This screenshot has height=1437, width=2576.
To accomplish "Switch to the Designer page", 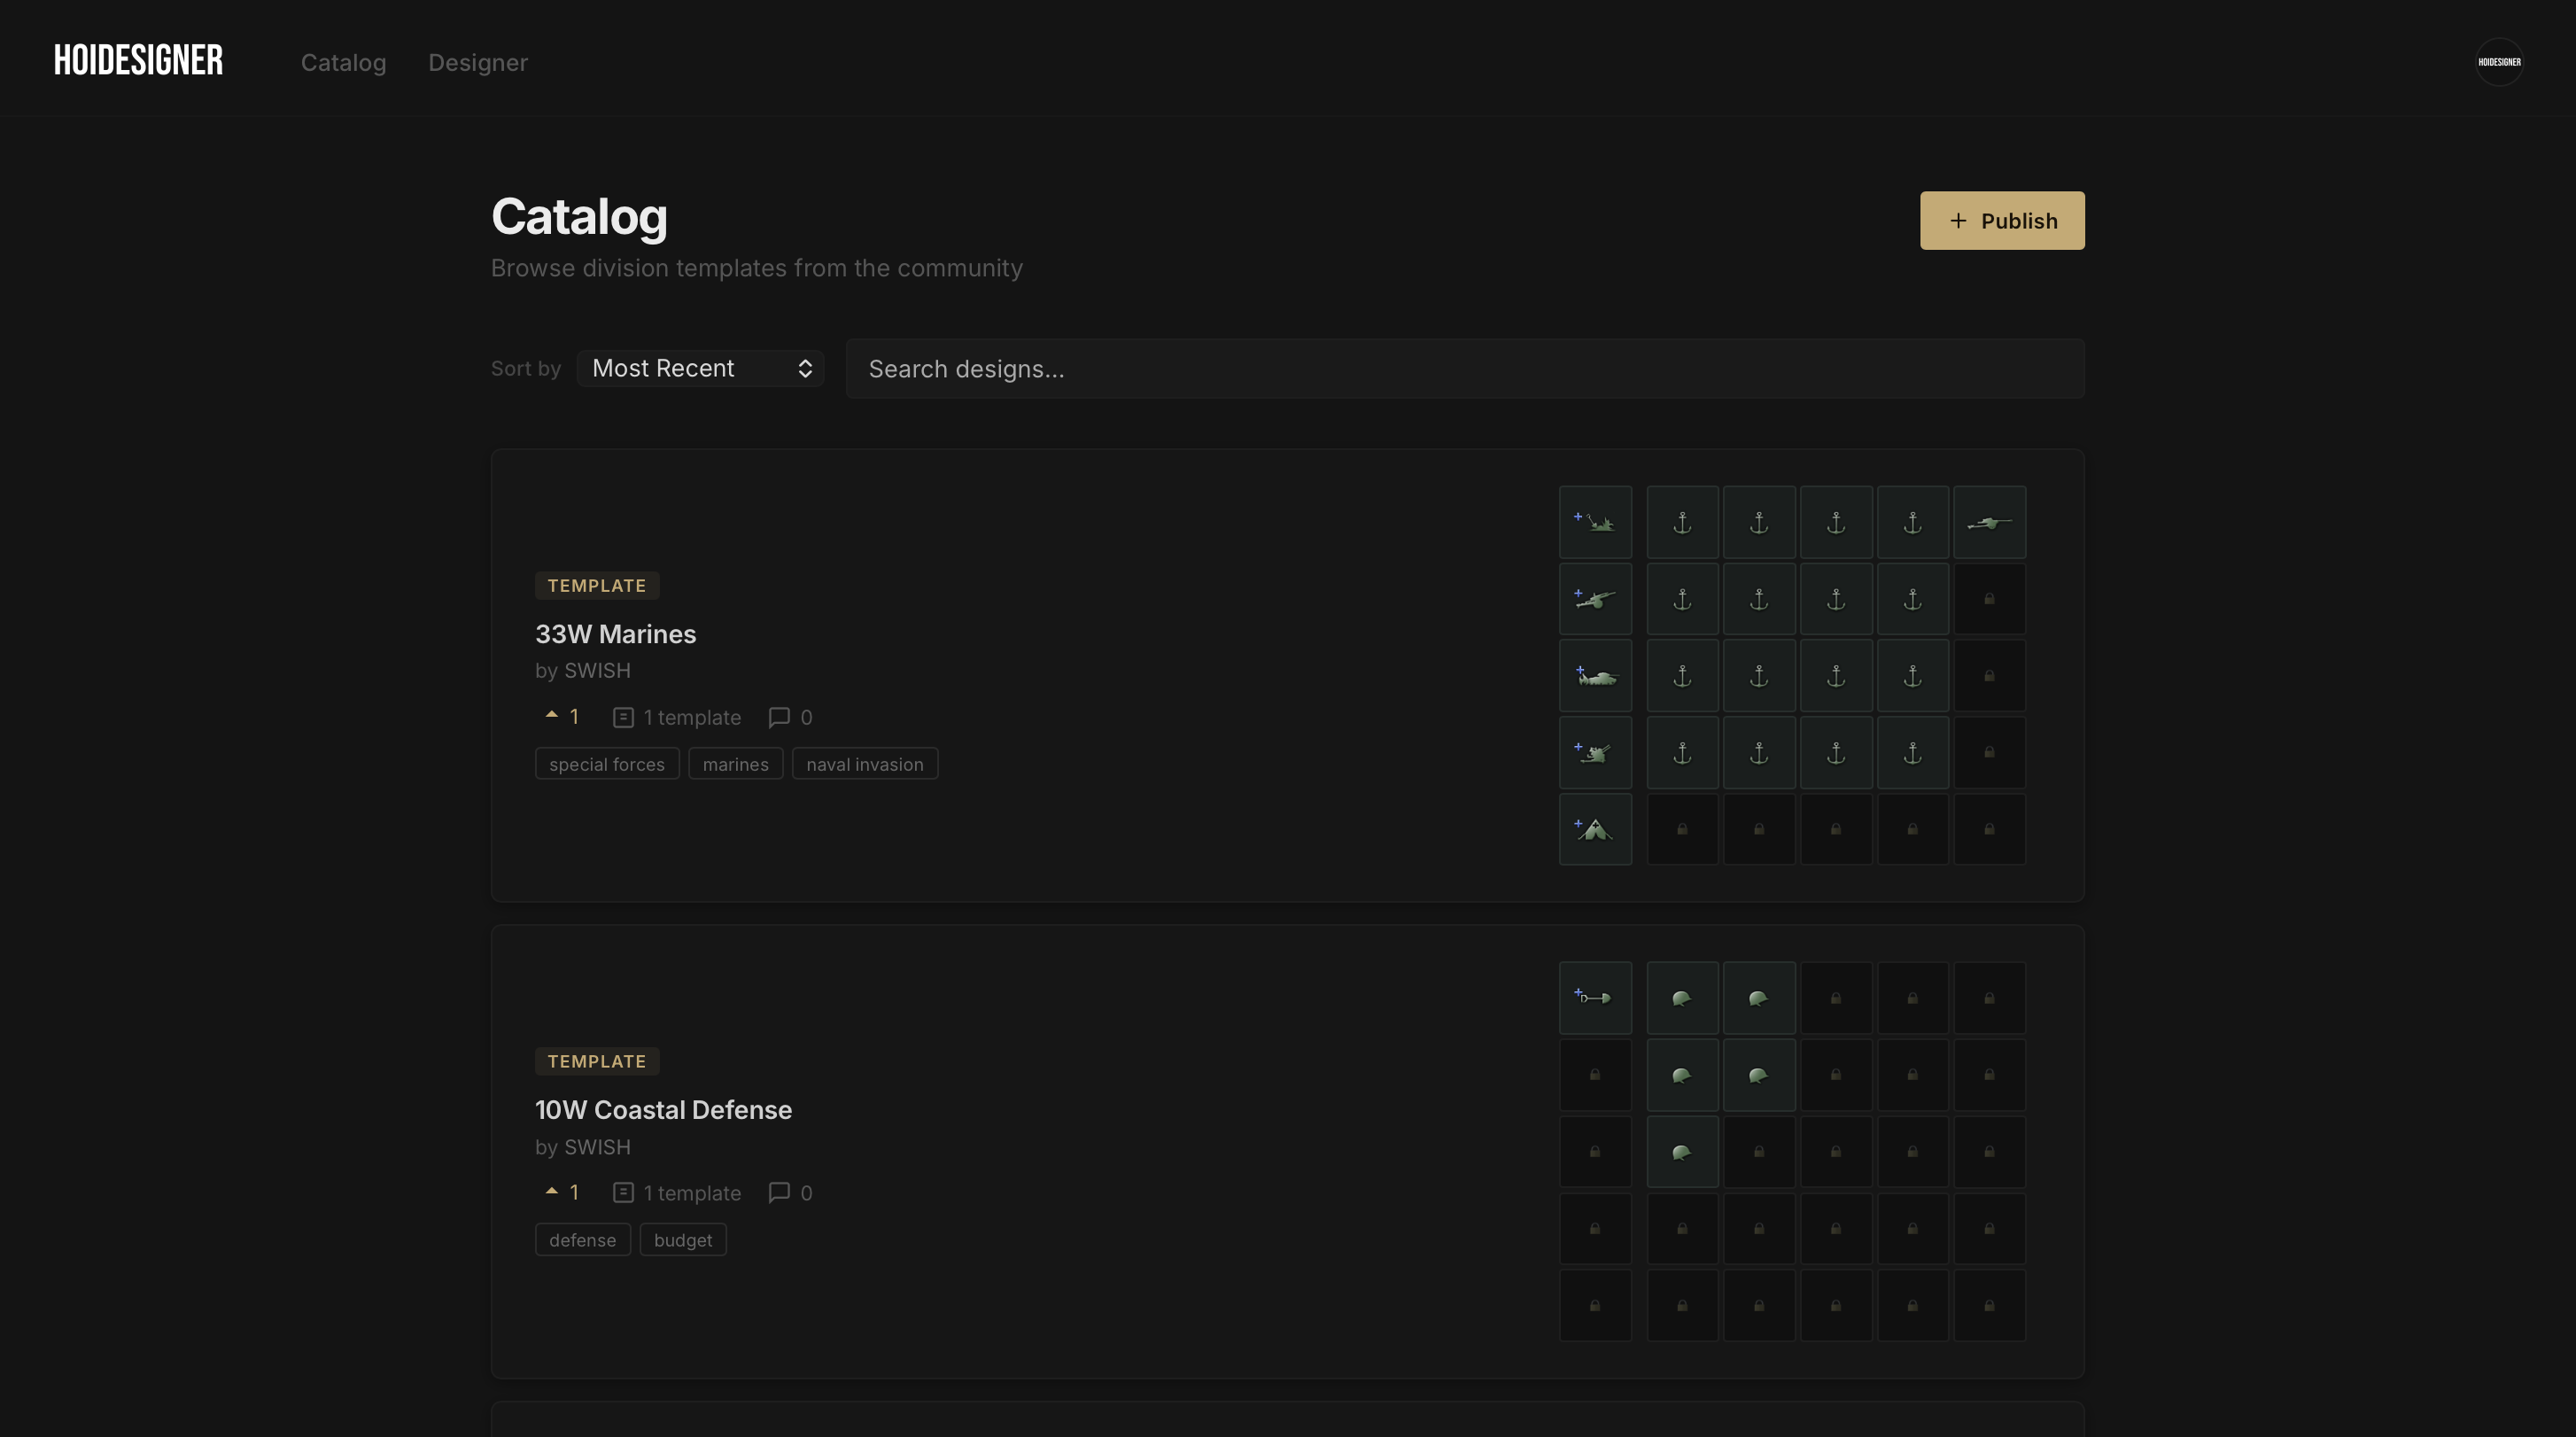I will click(477, 62).
